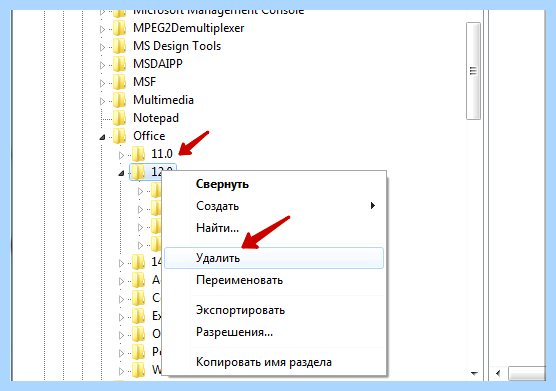
Task: Click the MPEG2Demultiplexer folder icon
Action: point(119,28)
